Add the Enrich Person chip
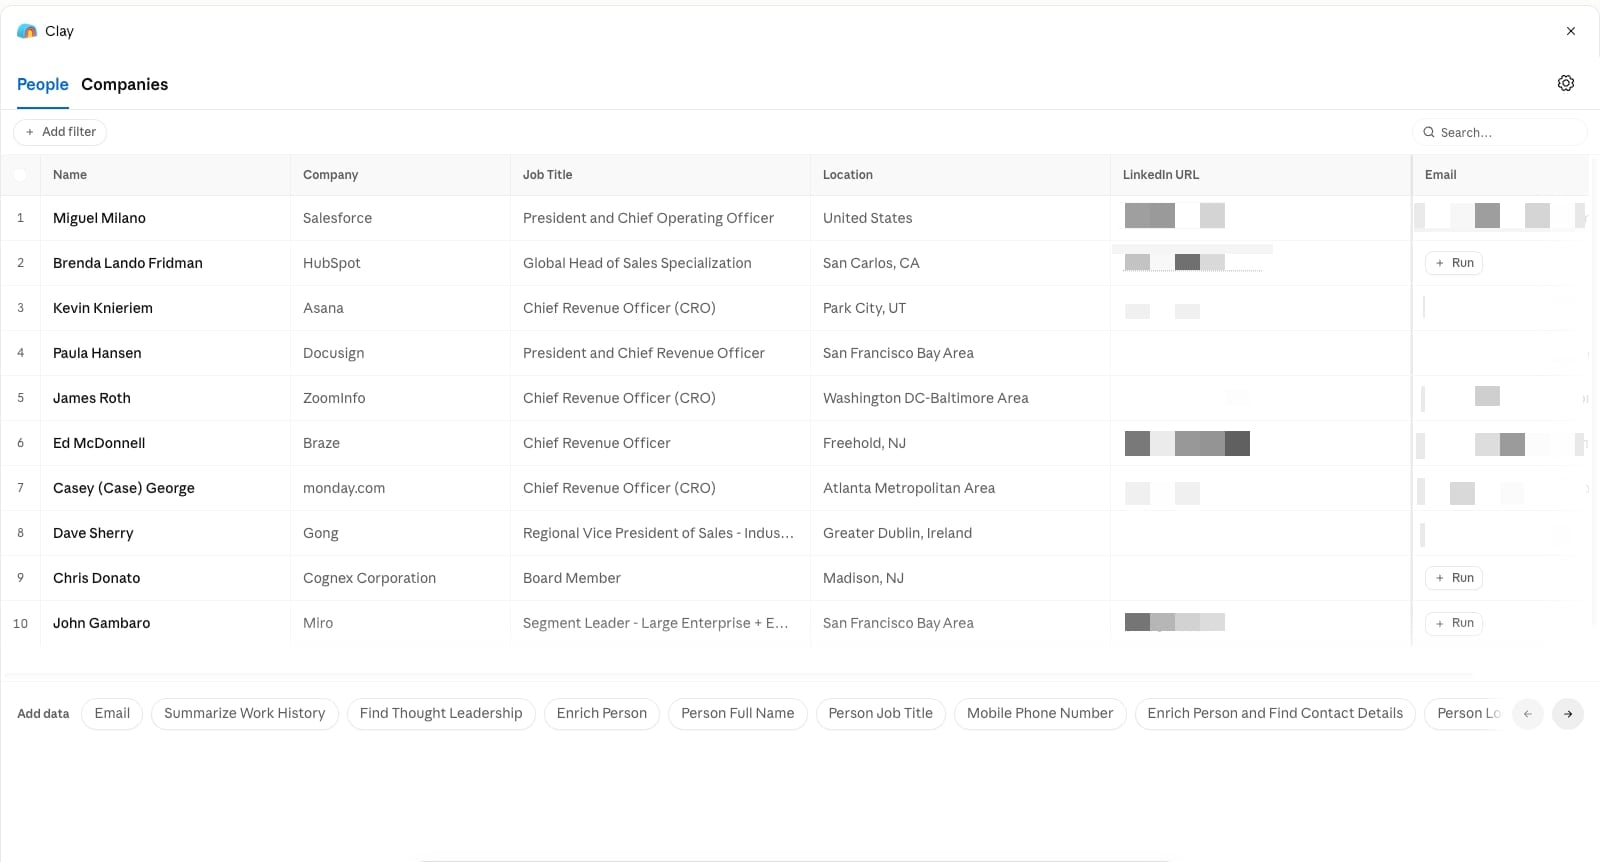The image size is (1600, 862). [x=602, y=713]
